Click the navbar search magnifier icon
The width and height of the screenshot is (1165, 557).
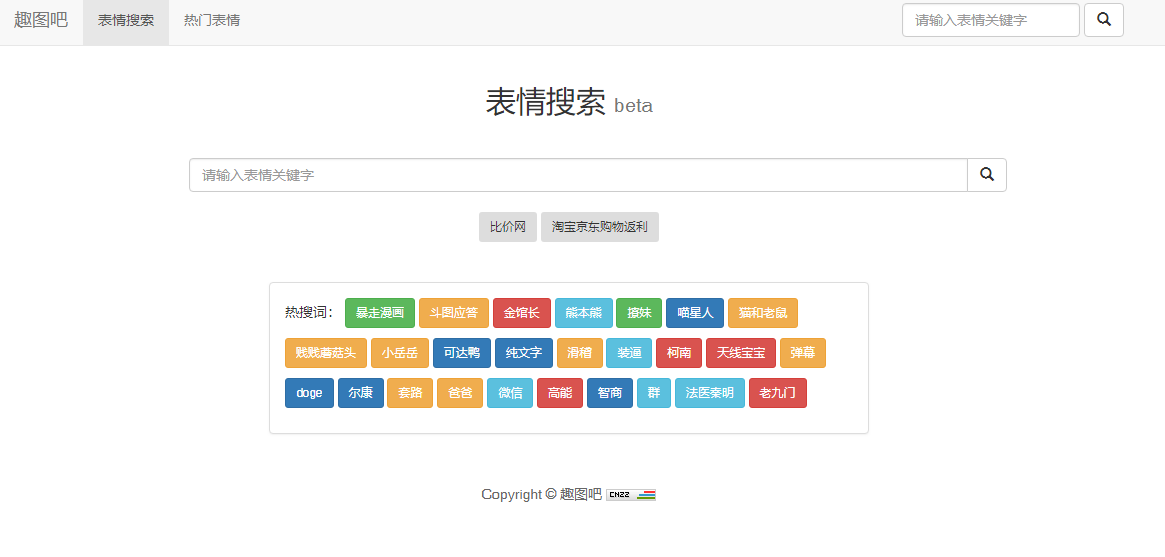click(x=1103, y=20)
